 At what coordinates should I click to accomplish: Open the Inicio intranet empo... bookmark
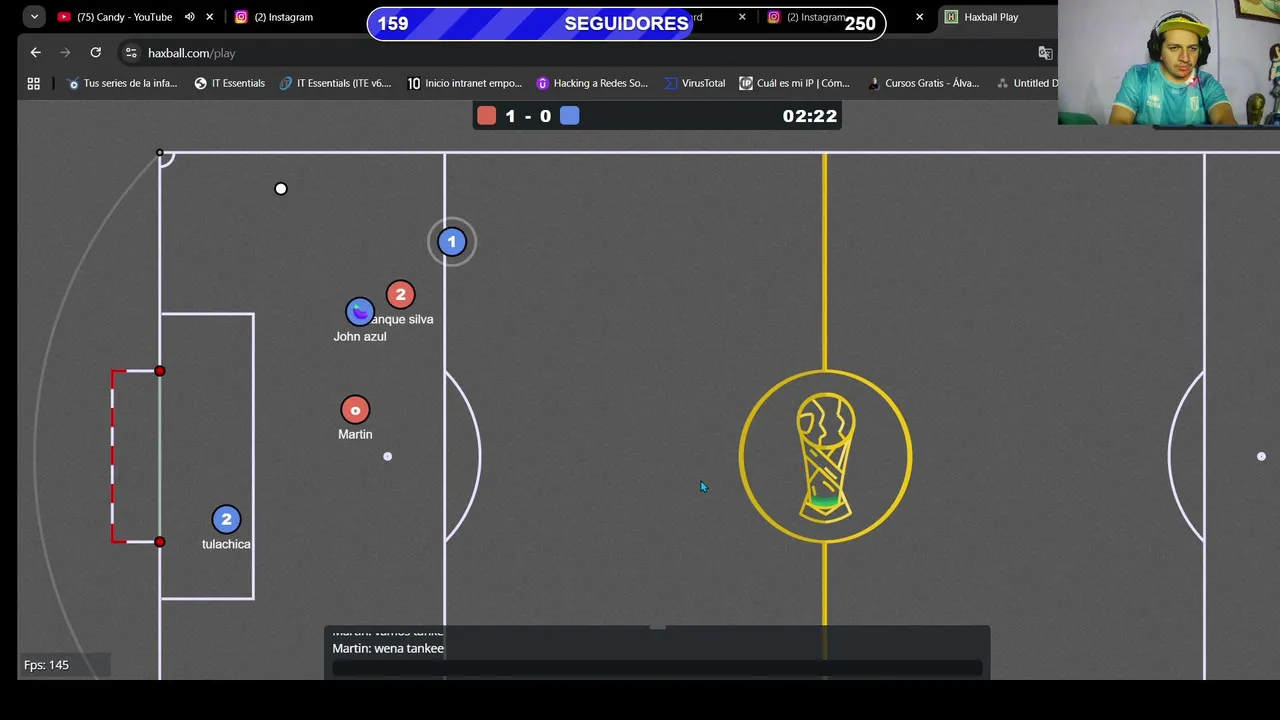(x=465, y=83)
